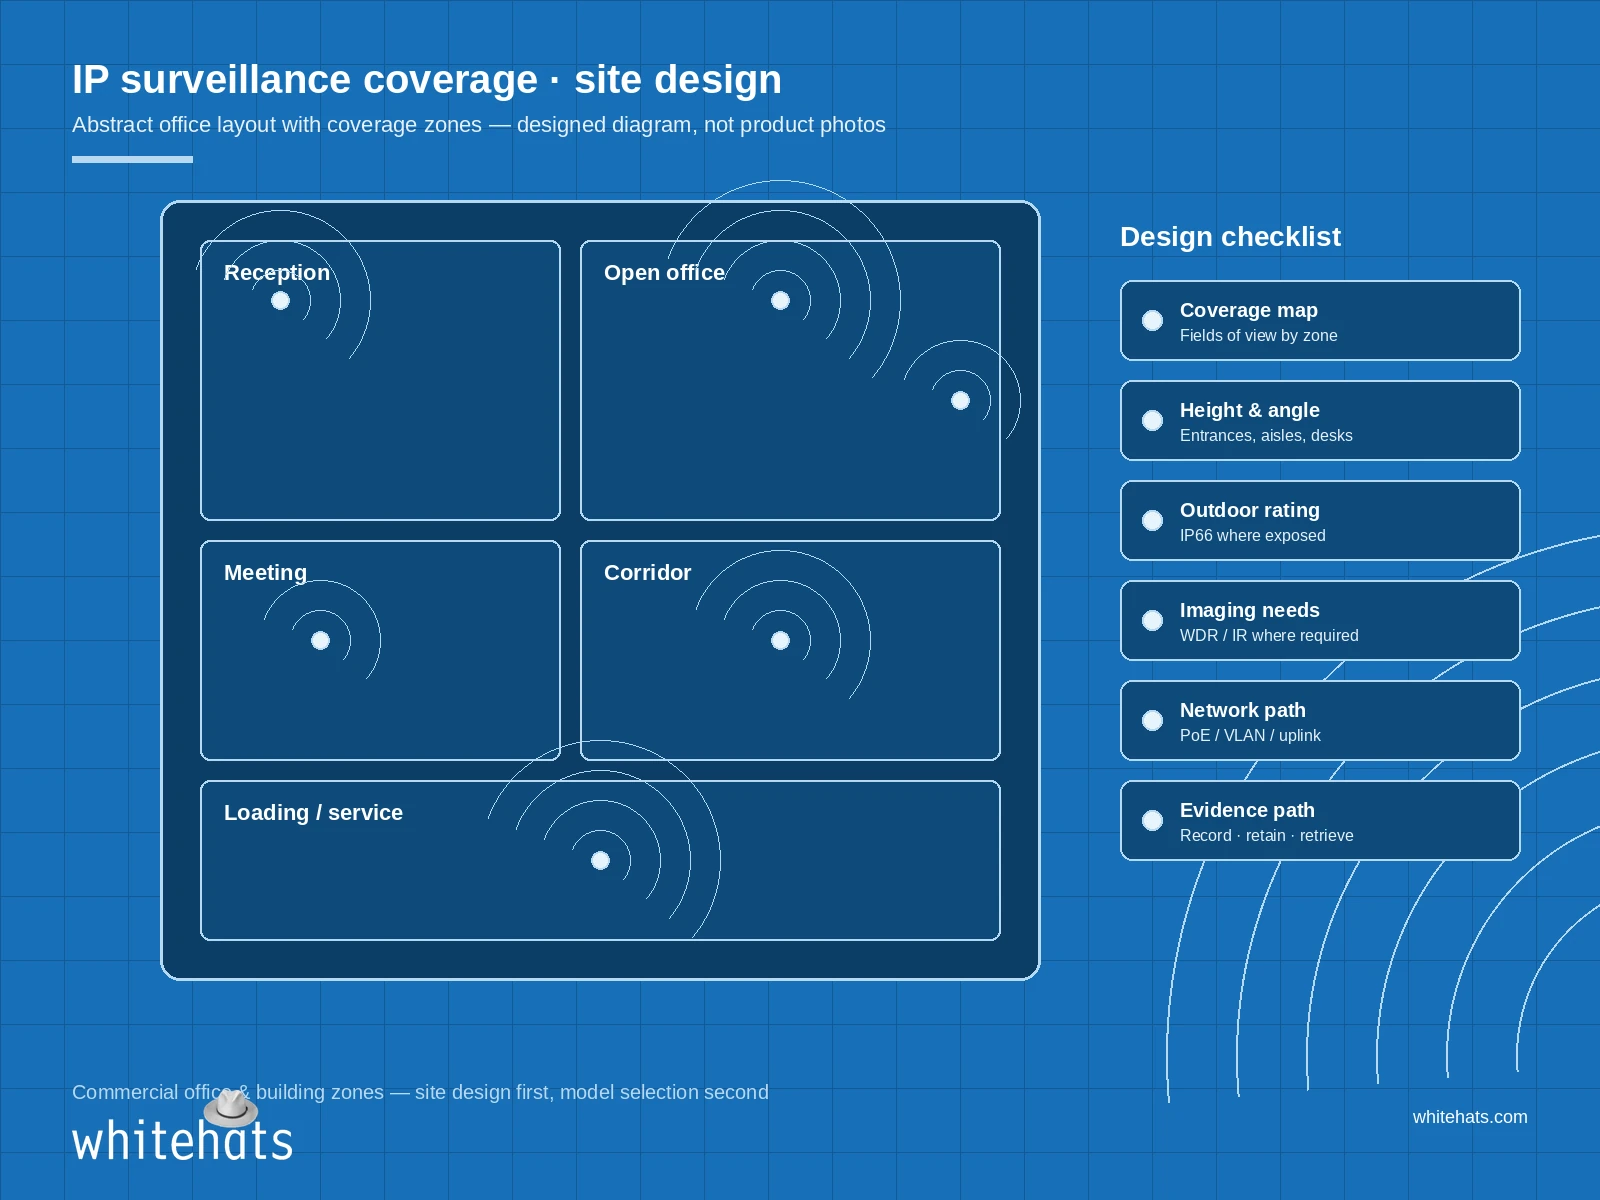The width and height of the screenshot is (1600, 1200).
Task: Click 'Record · retain · retrieve' text
Action: click(1266, 835)
